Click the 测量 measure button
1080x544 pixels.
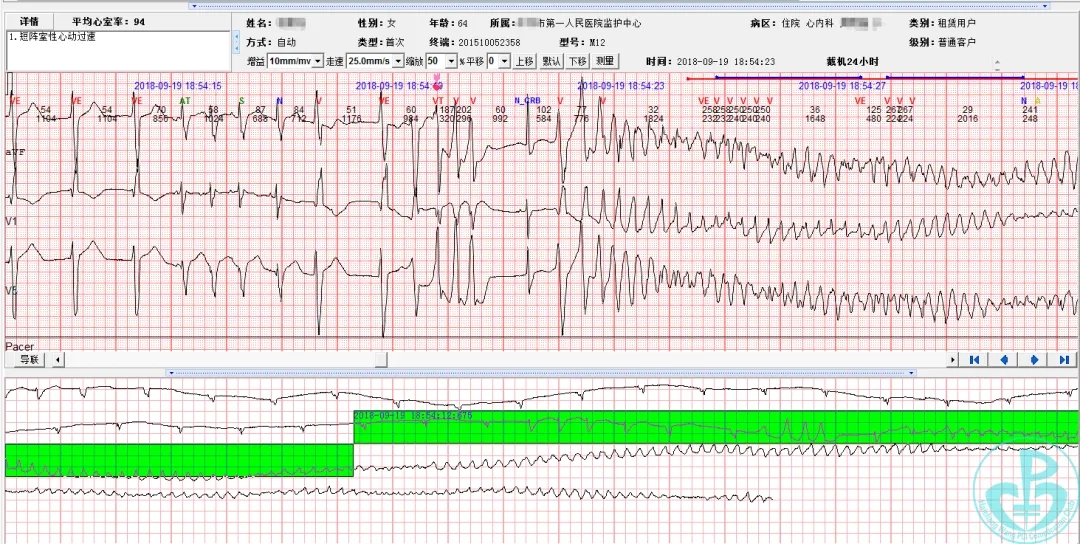[605, 61]
